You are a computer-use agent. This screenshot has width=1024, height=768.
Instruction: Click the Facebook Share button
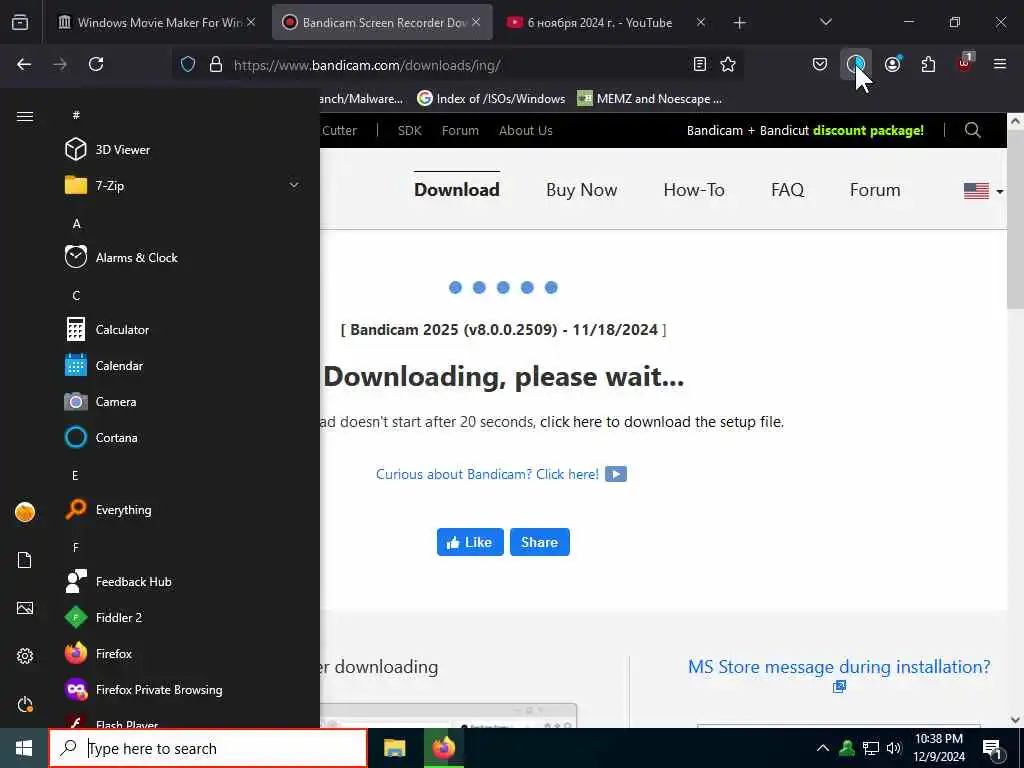pos(539,542)
